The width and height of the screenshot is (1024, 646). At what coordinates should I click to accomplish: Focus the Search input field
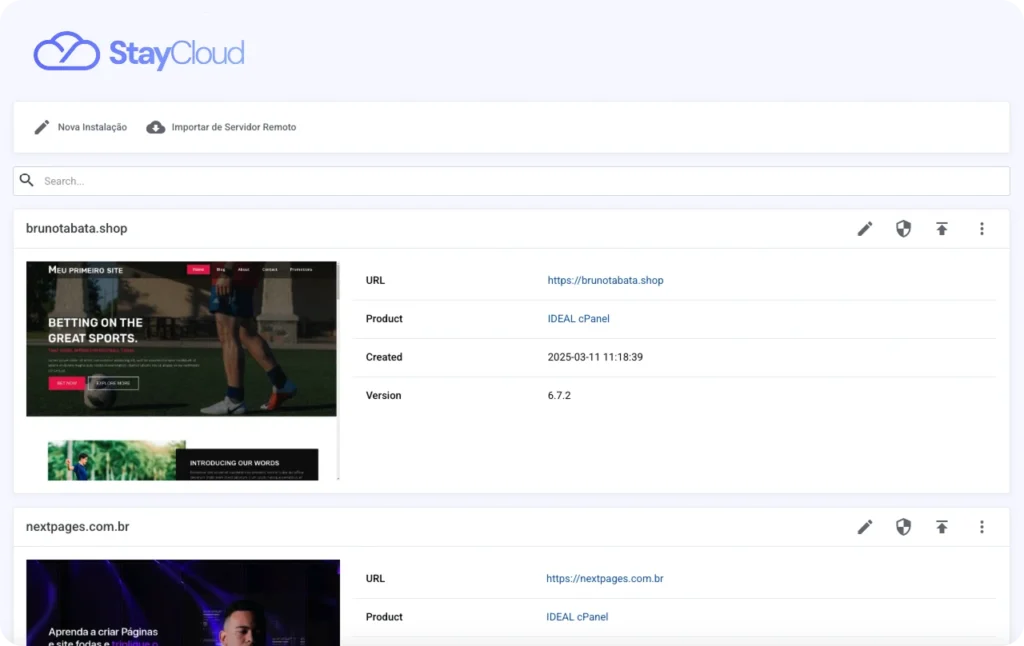point(511,181)
